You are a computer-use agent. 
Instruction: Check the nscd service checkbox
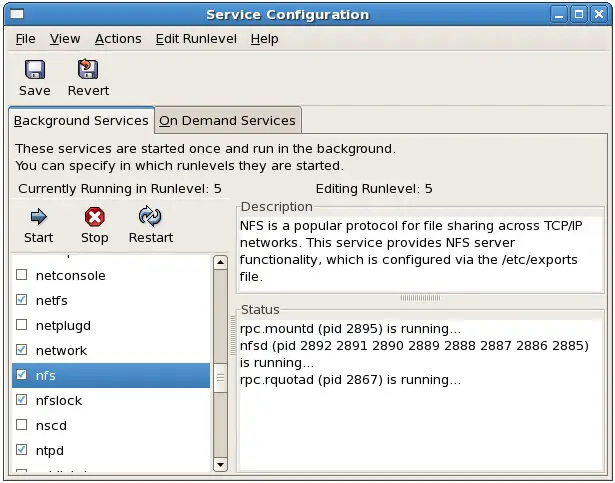tap(22, 425)
